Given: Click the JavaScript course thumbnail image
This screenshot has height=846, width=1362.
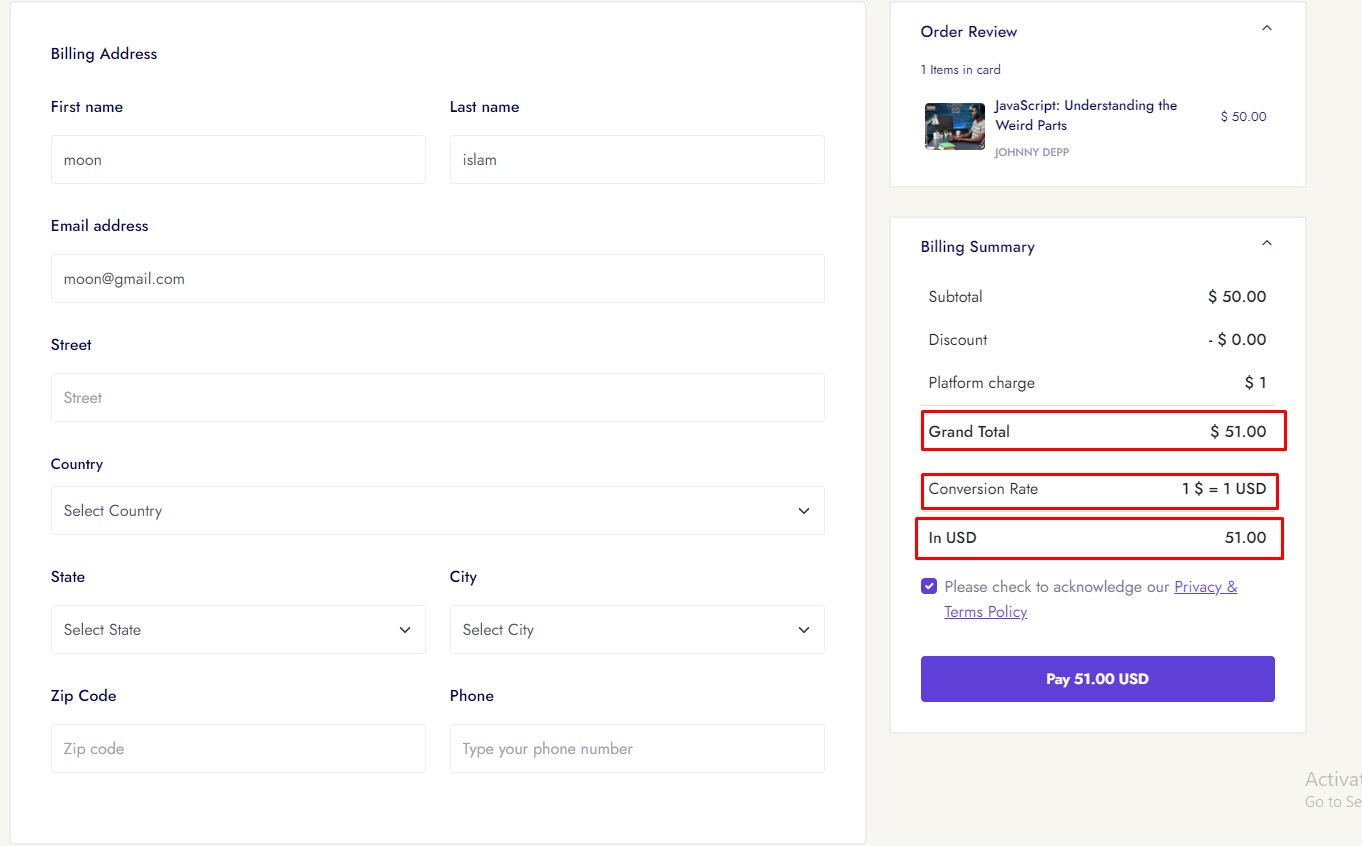Looking at the screenshot, I should coord(954,126).
